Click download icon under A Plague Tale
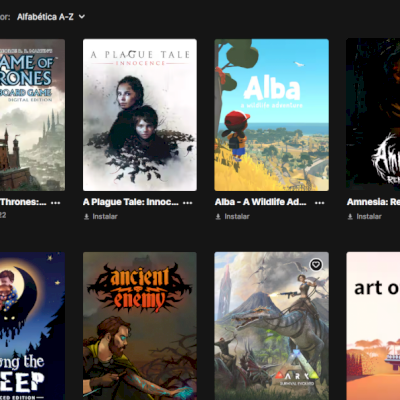Screen dimensions: 400x400 click(86, 217)
